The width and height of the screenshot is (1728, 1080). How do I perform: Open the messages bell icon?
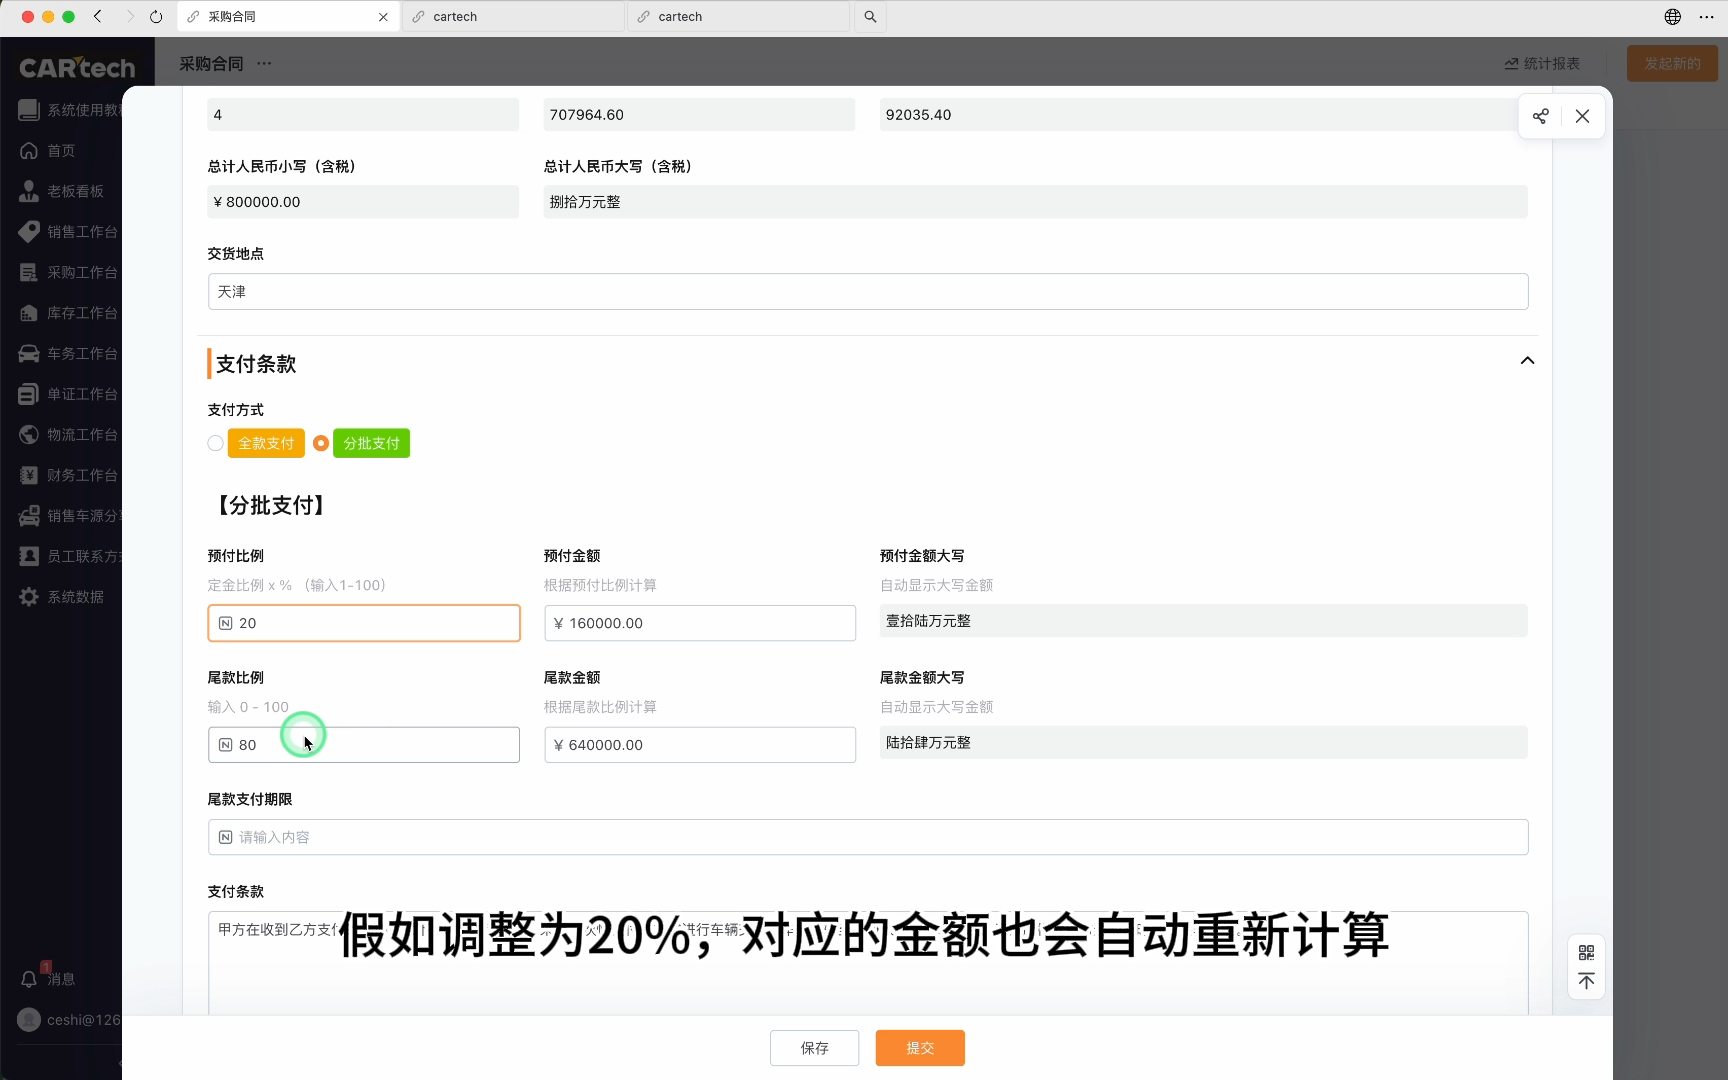29,979
